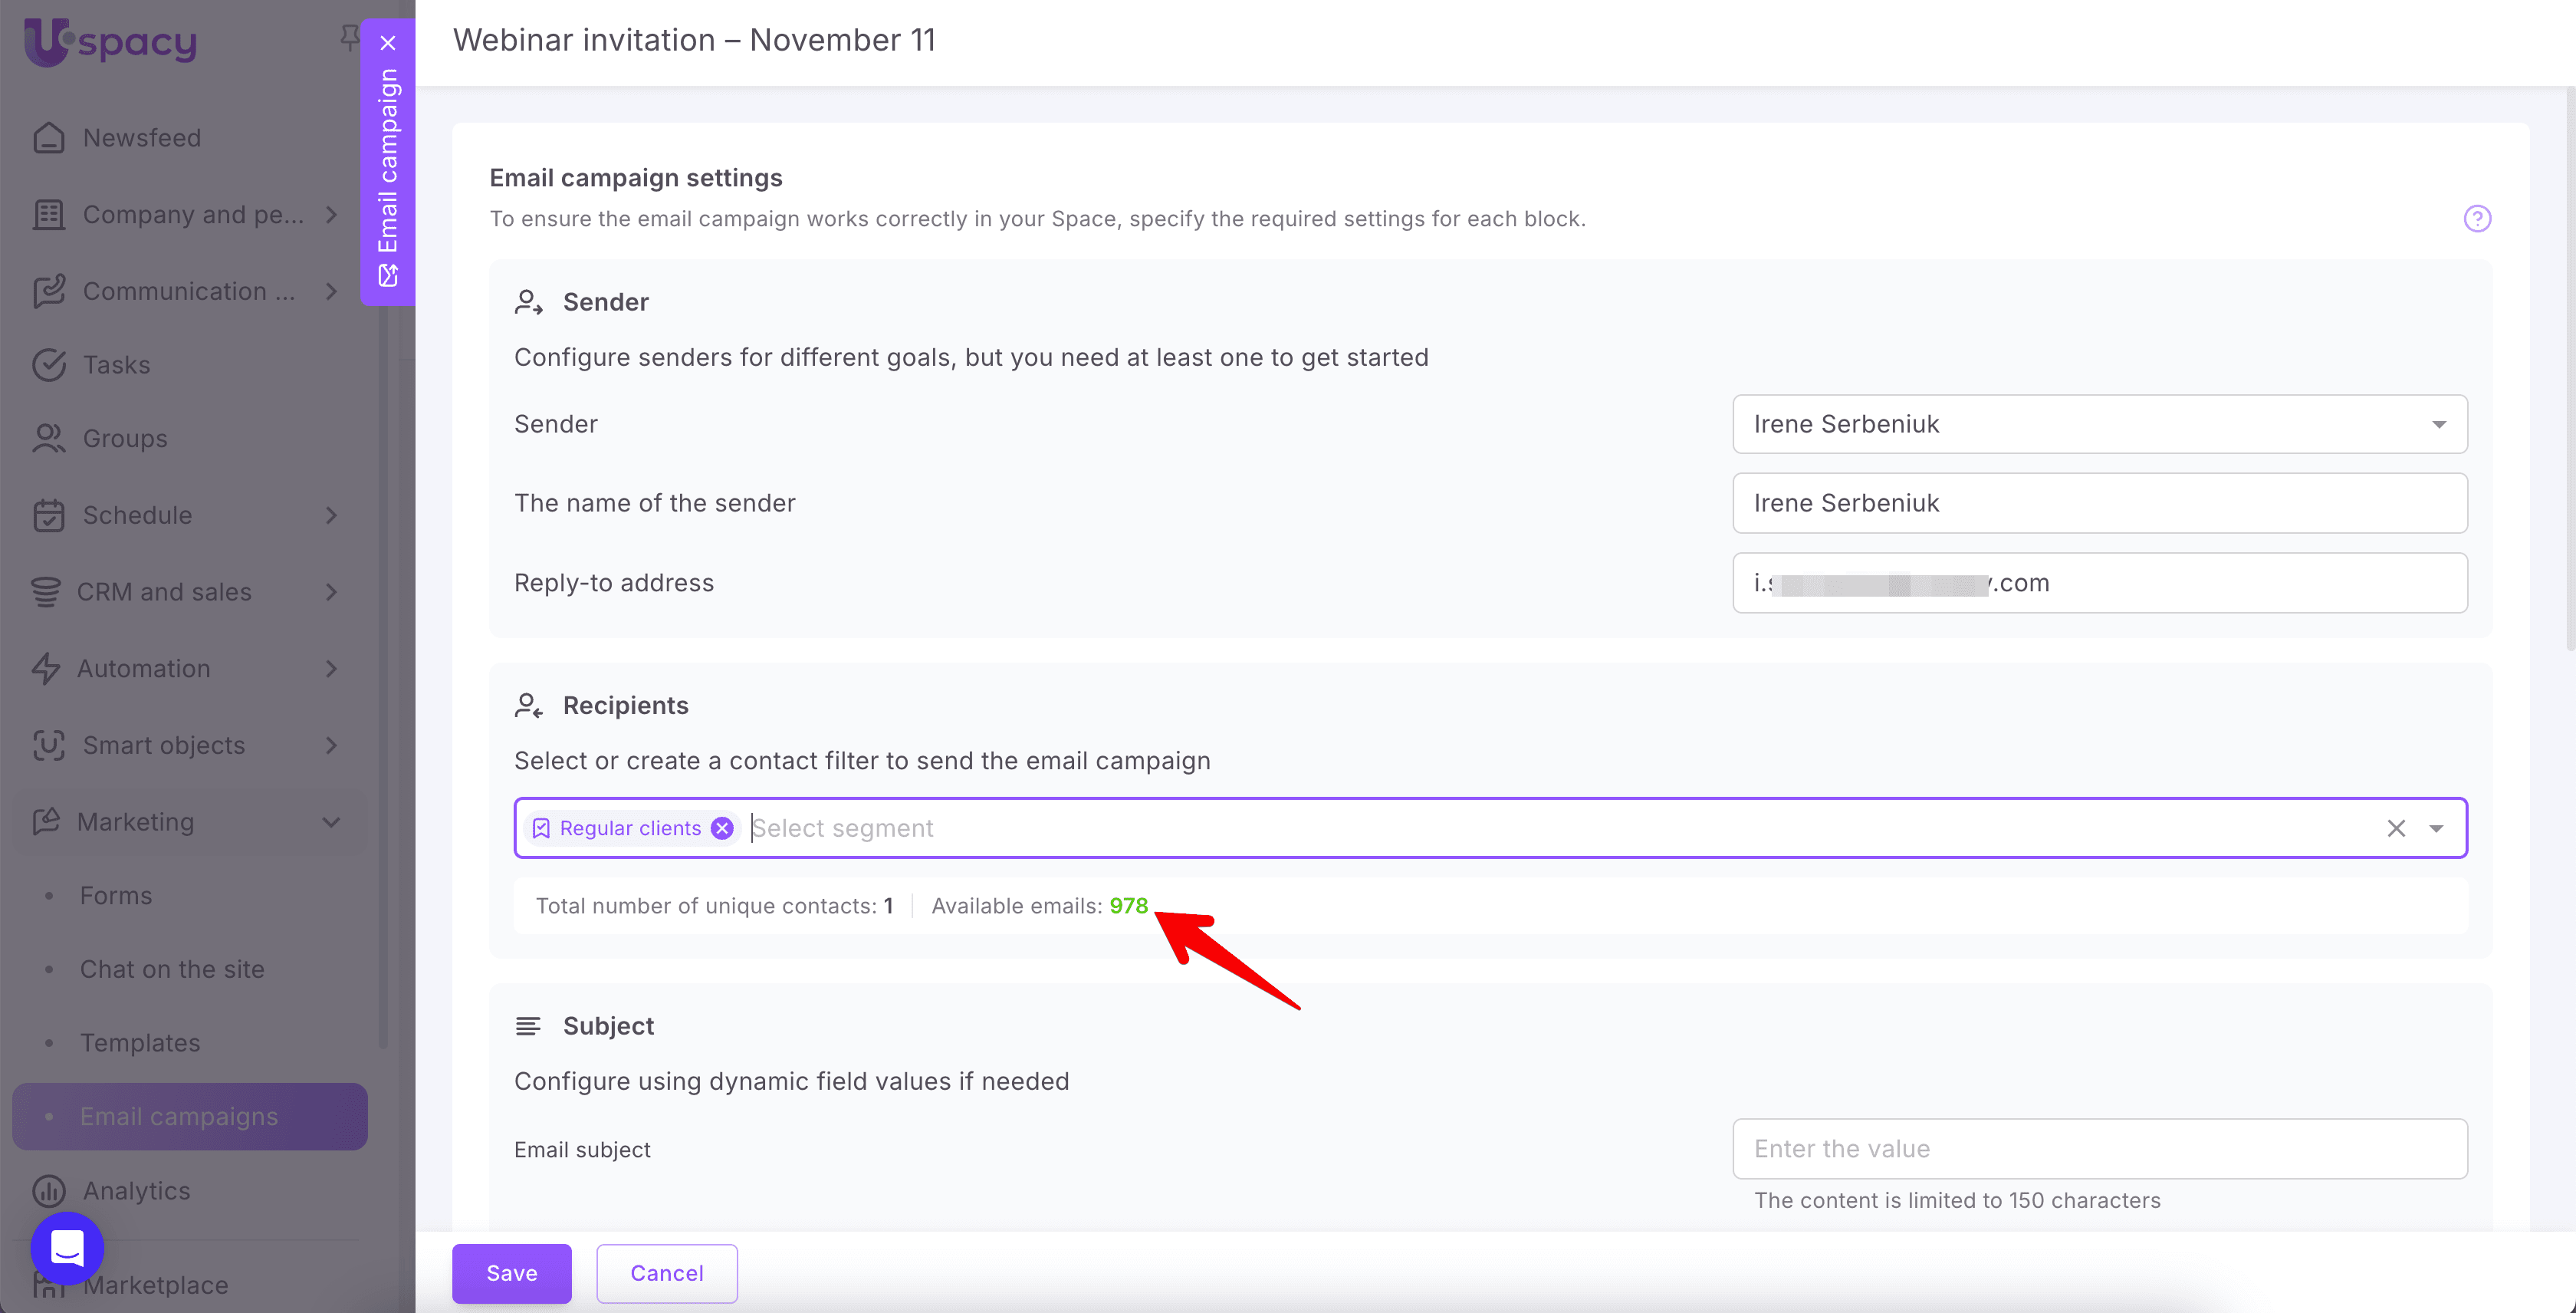
Task: Expand the segment selection dropdown arrow
Action: 2436,828
